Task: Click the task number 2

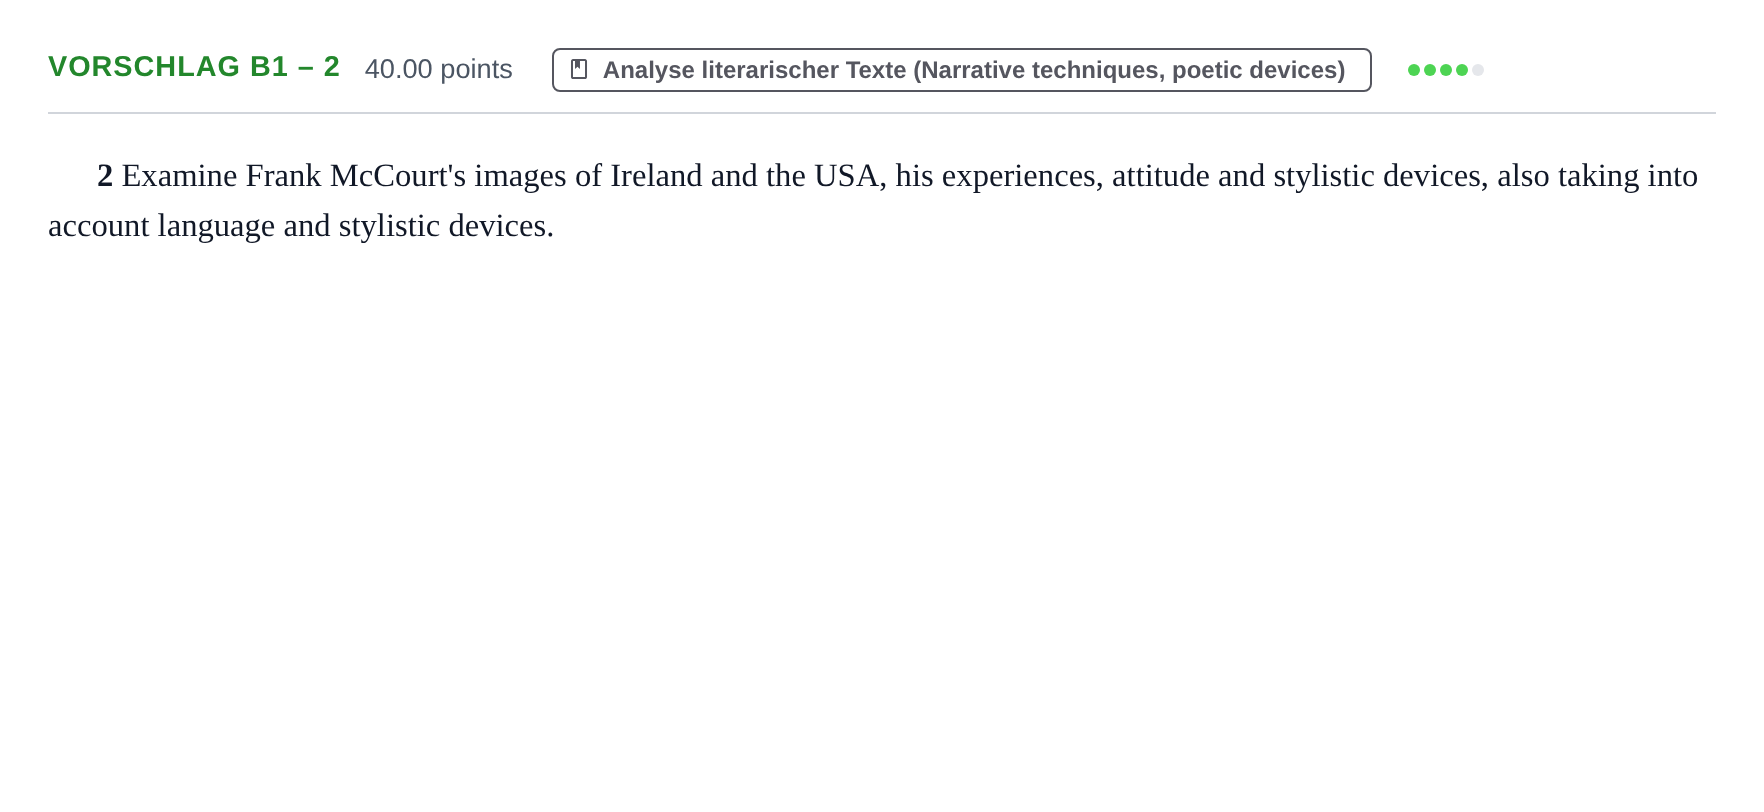Action: tap(105, 176)
